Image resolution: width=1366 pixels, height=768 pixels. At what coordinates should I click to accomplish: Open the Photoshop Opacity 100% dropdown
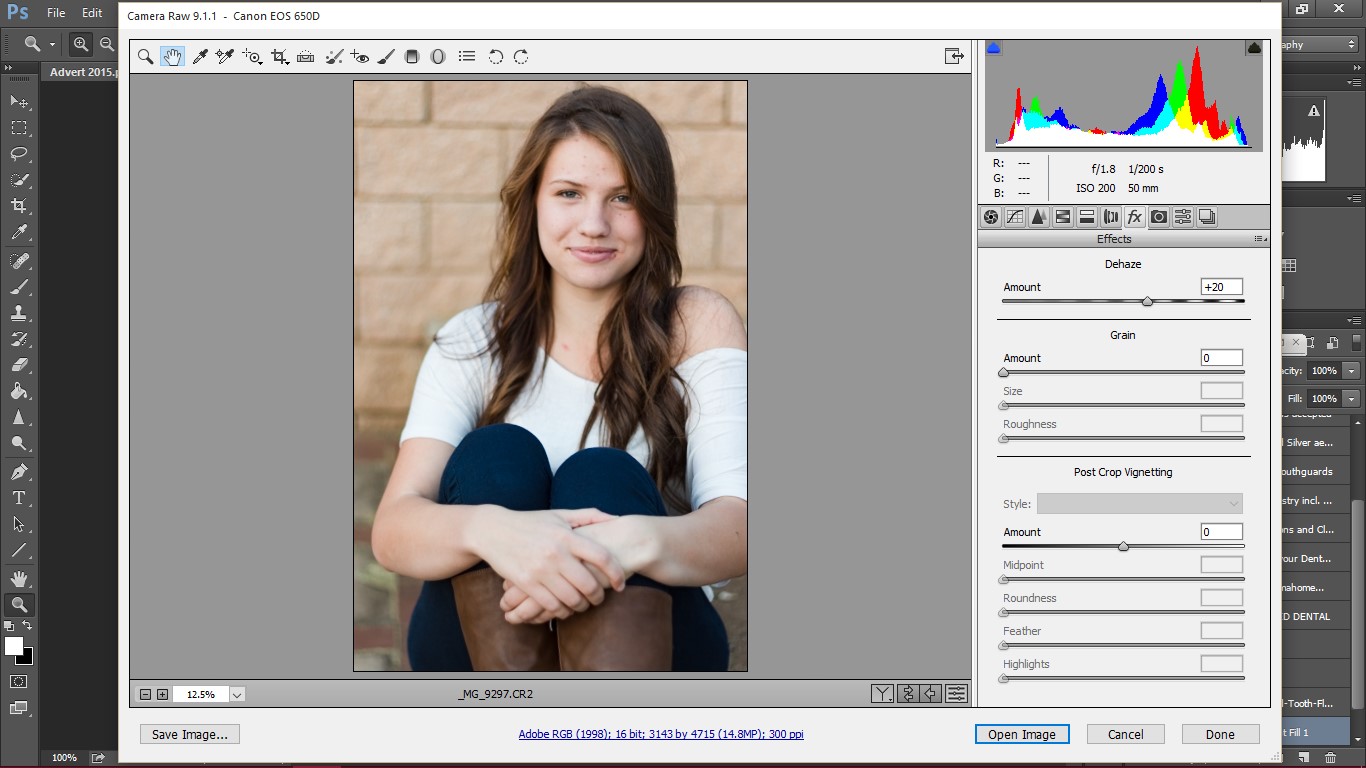pyautogui.click(x=1352, y=370)
